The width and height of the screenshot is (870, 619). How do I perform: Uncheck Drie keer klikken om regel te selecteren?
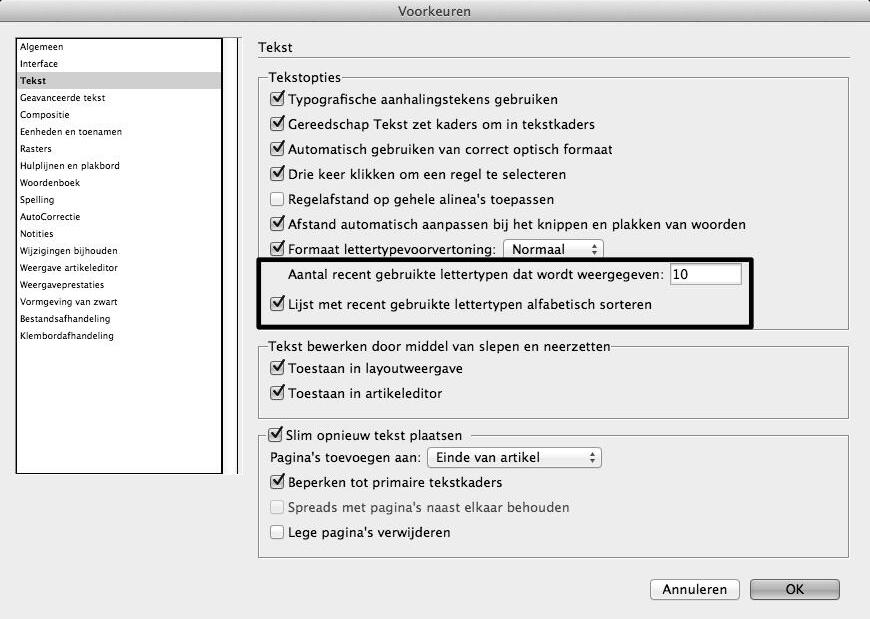click(278, 174)
